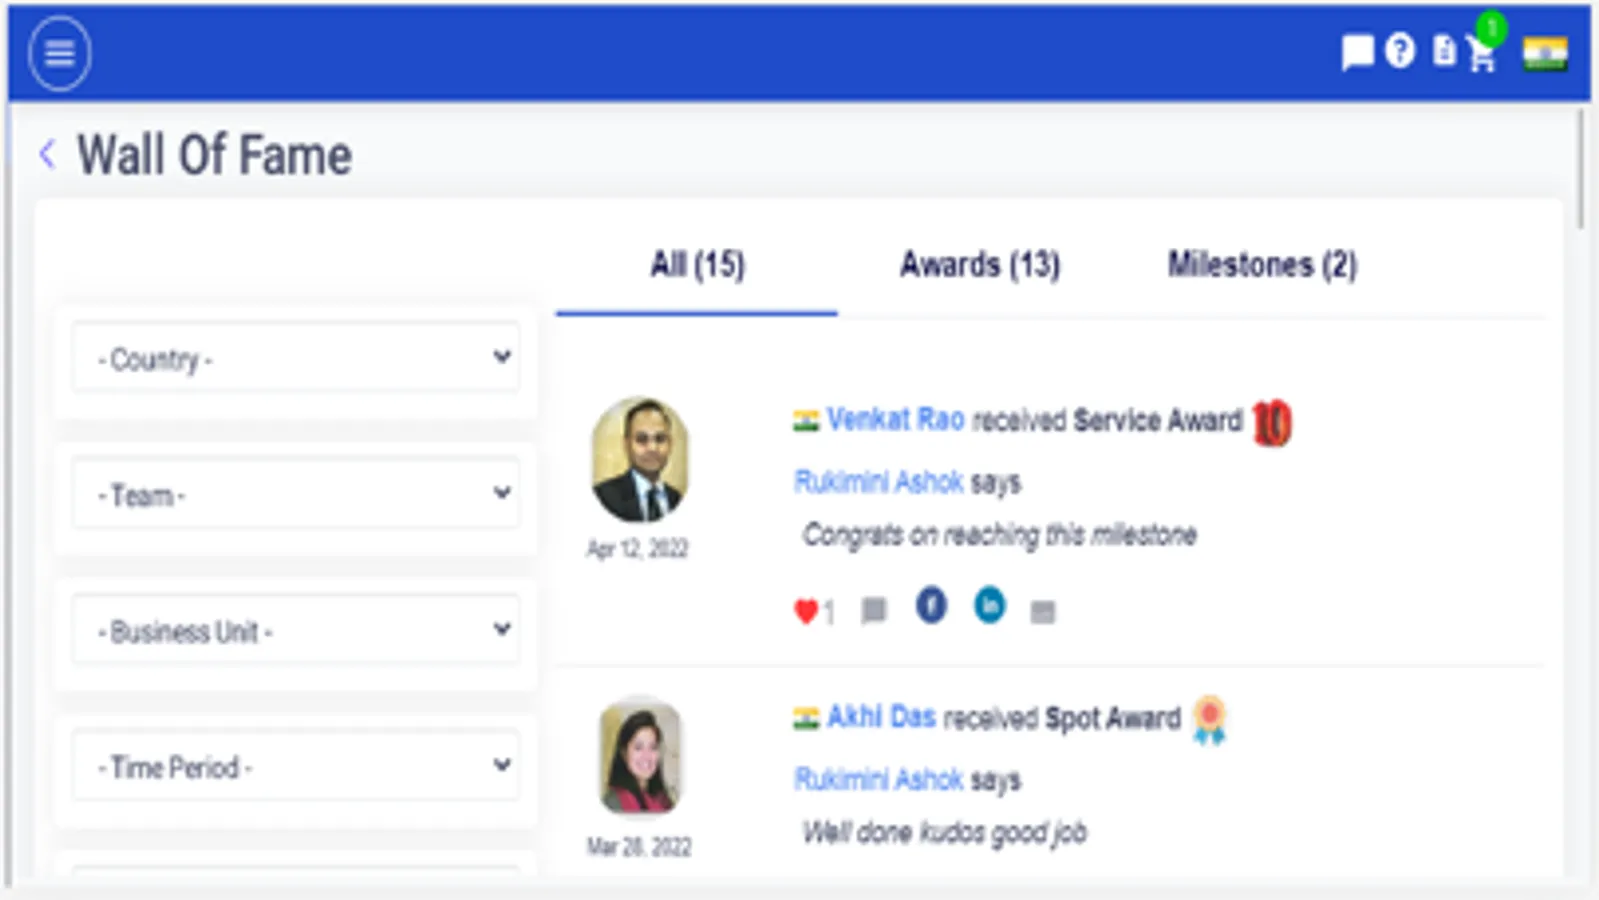1599x900 pixels.
Task: Like Venkat Rao's post with heart icon
Action: 806,611
